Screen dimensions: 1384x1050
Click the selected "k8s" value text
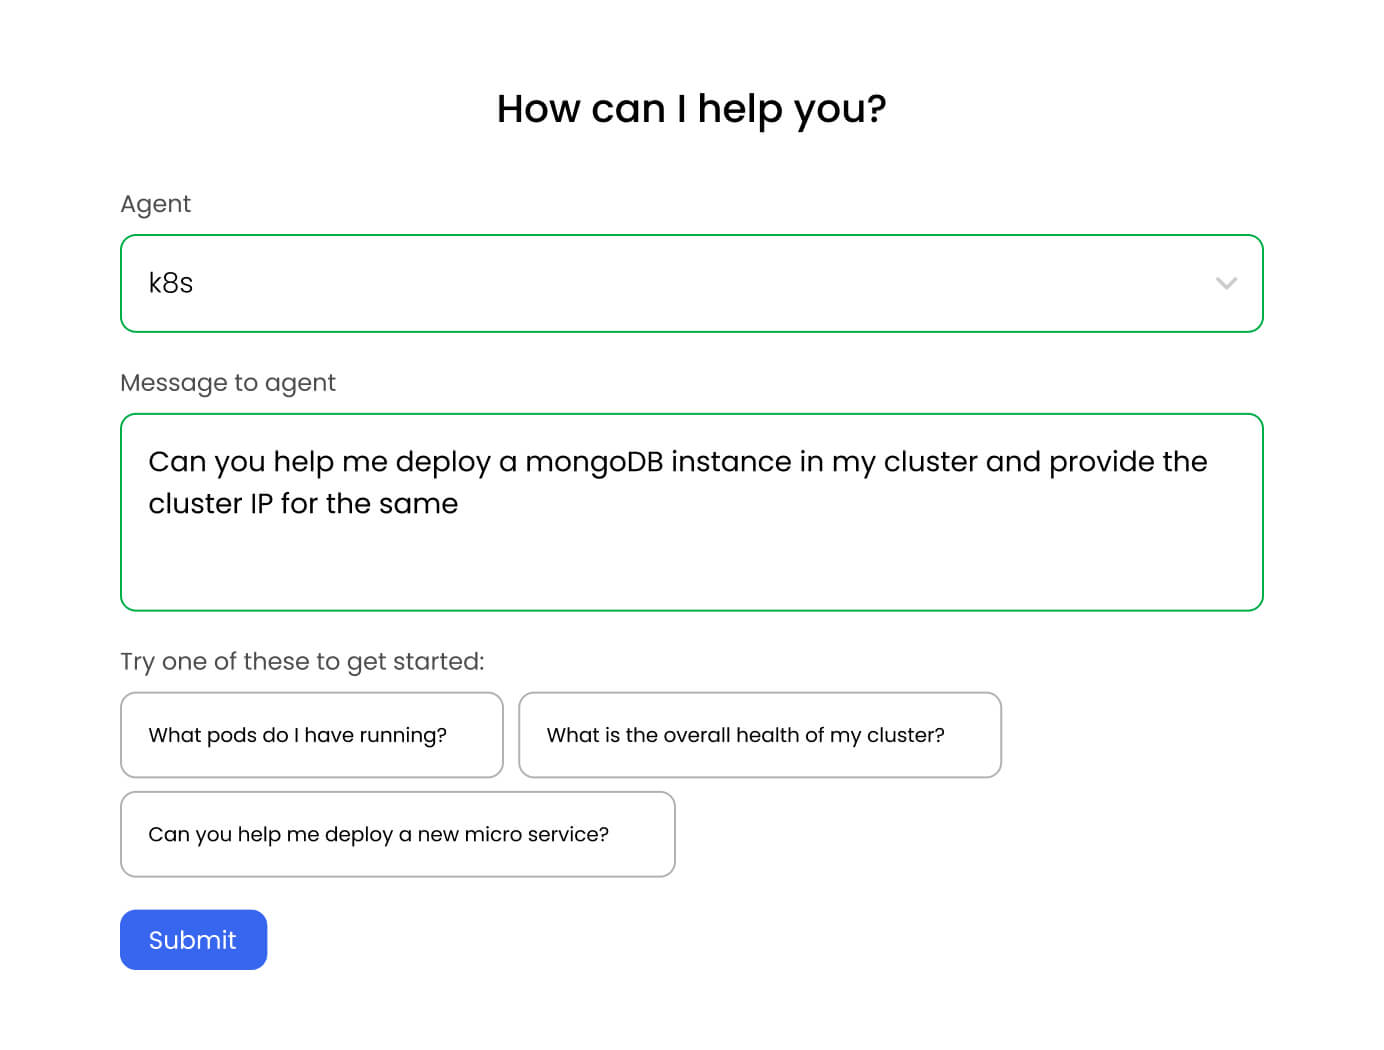pyautogui.click(x=171, y=283)
